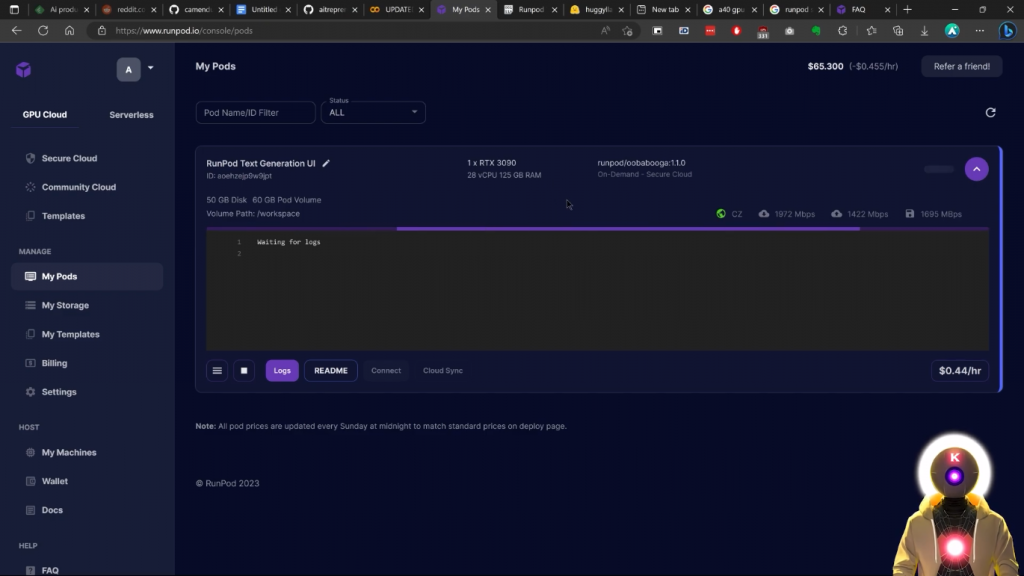This screenshot has height=576, width=1024.
Task: Click the Cloud Sync button
Action: point(443,370)
